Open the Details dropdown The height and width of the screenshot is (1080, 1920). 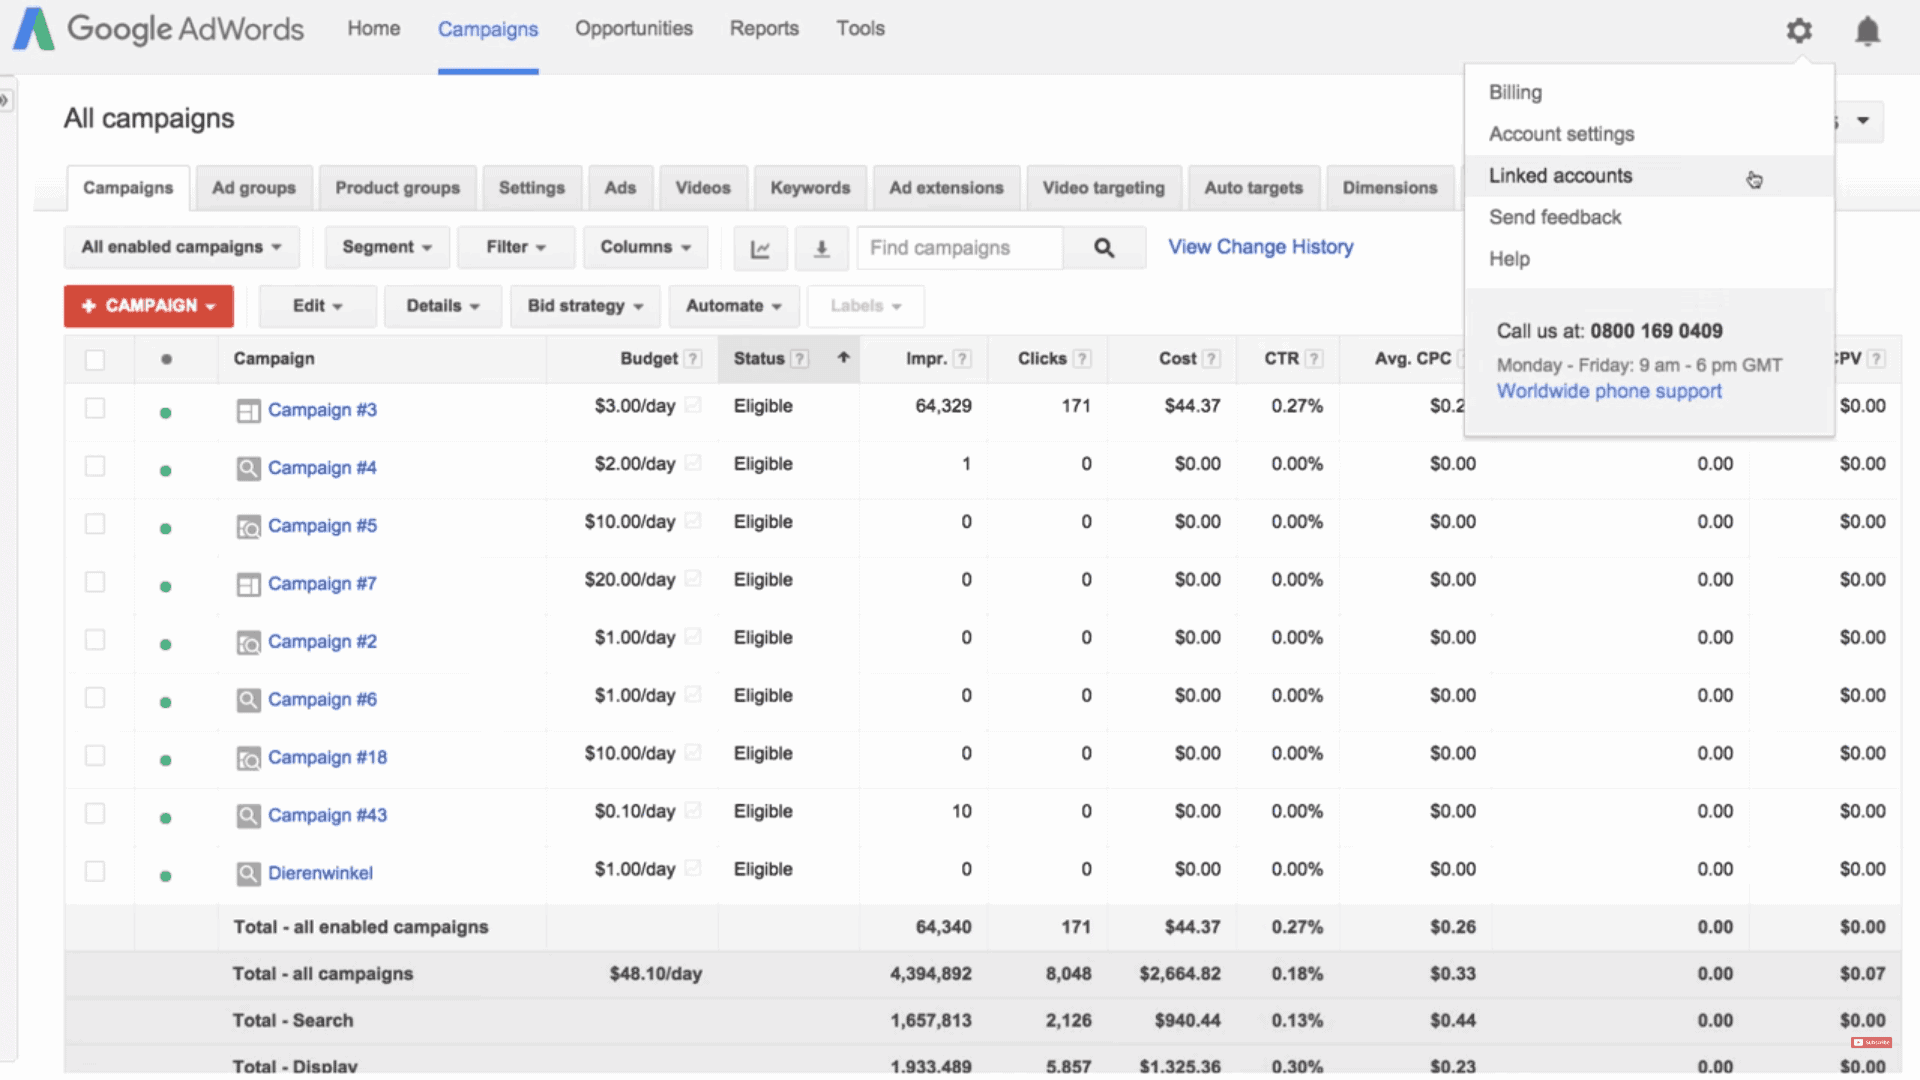click(443, 306)
